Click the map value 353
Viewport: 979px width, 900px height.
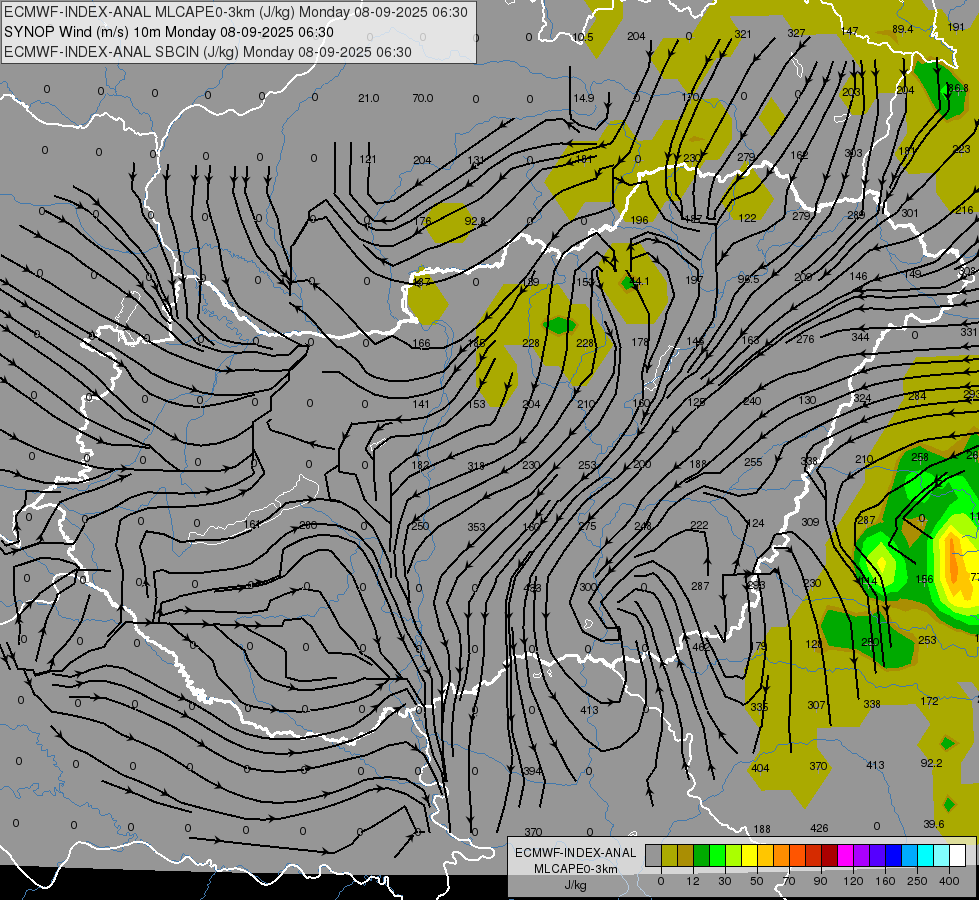[x=476, y=527]
